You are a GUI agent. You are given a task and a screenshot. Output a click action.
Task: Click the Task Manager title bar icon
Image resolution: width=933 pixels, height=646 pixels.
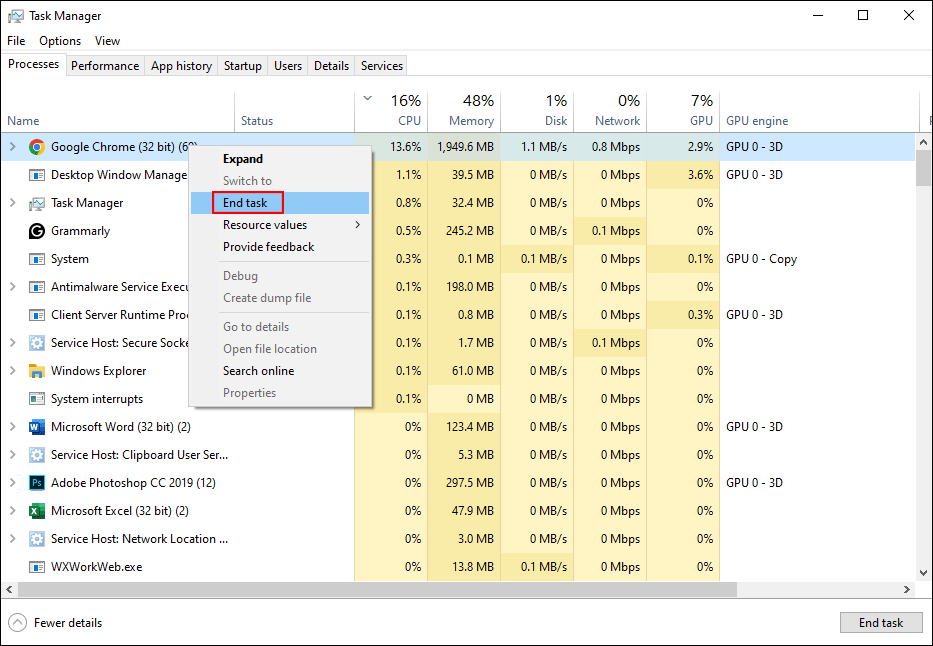click(15, 15)
